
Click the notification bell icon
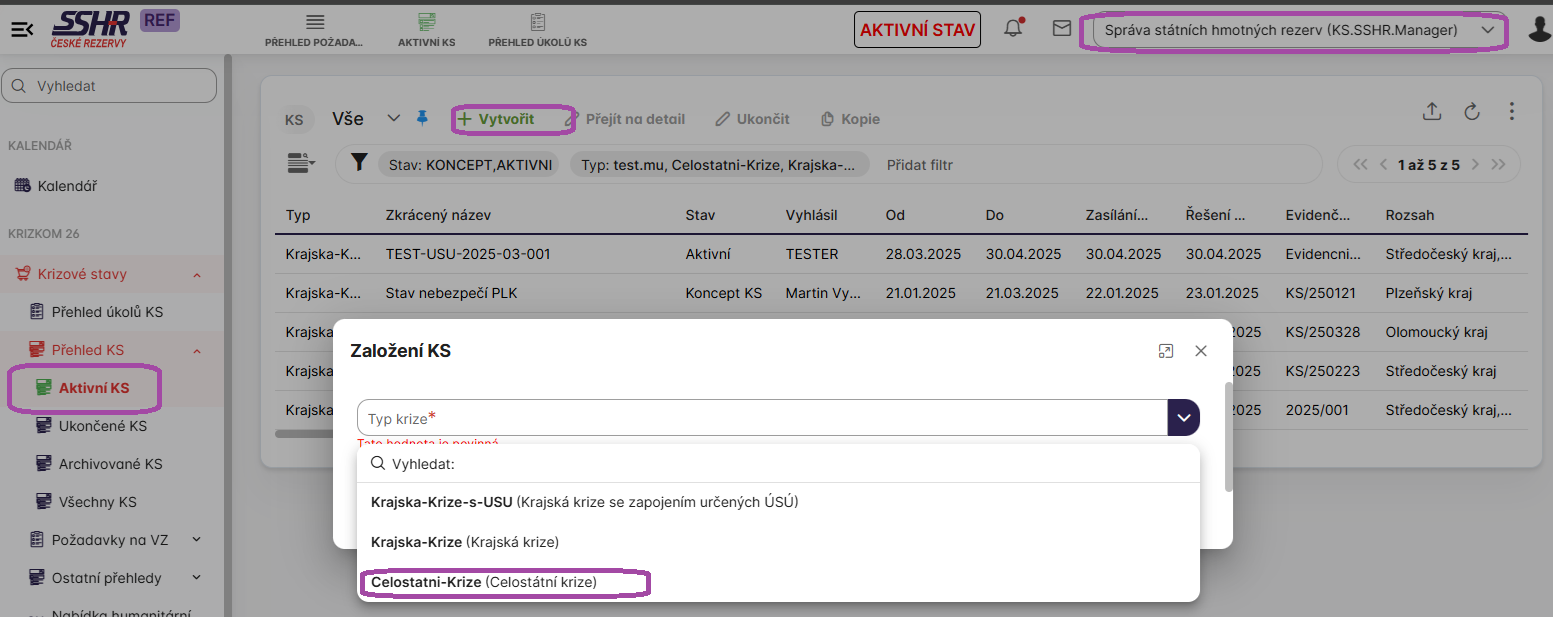tap(1013, 29)
